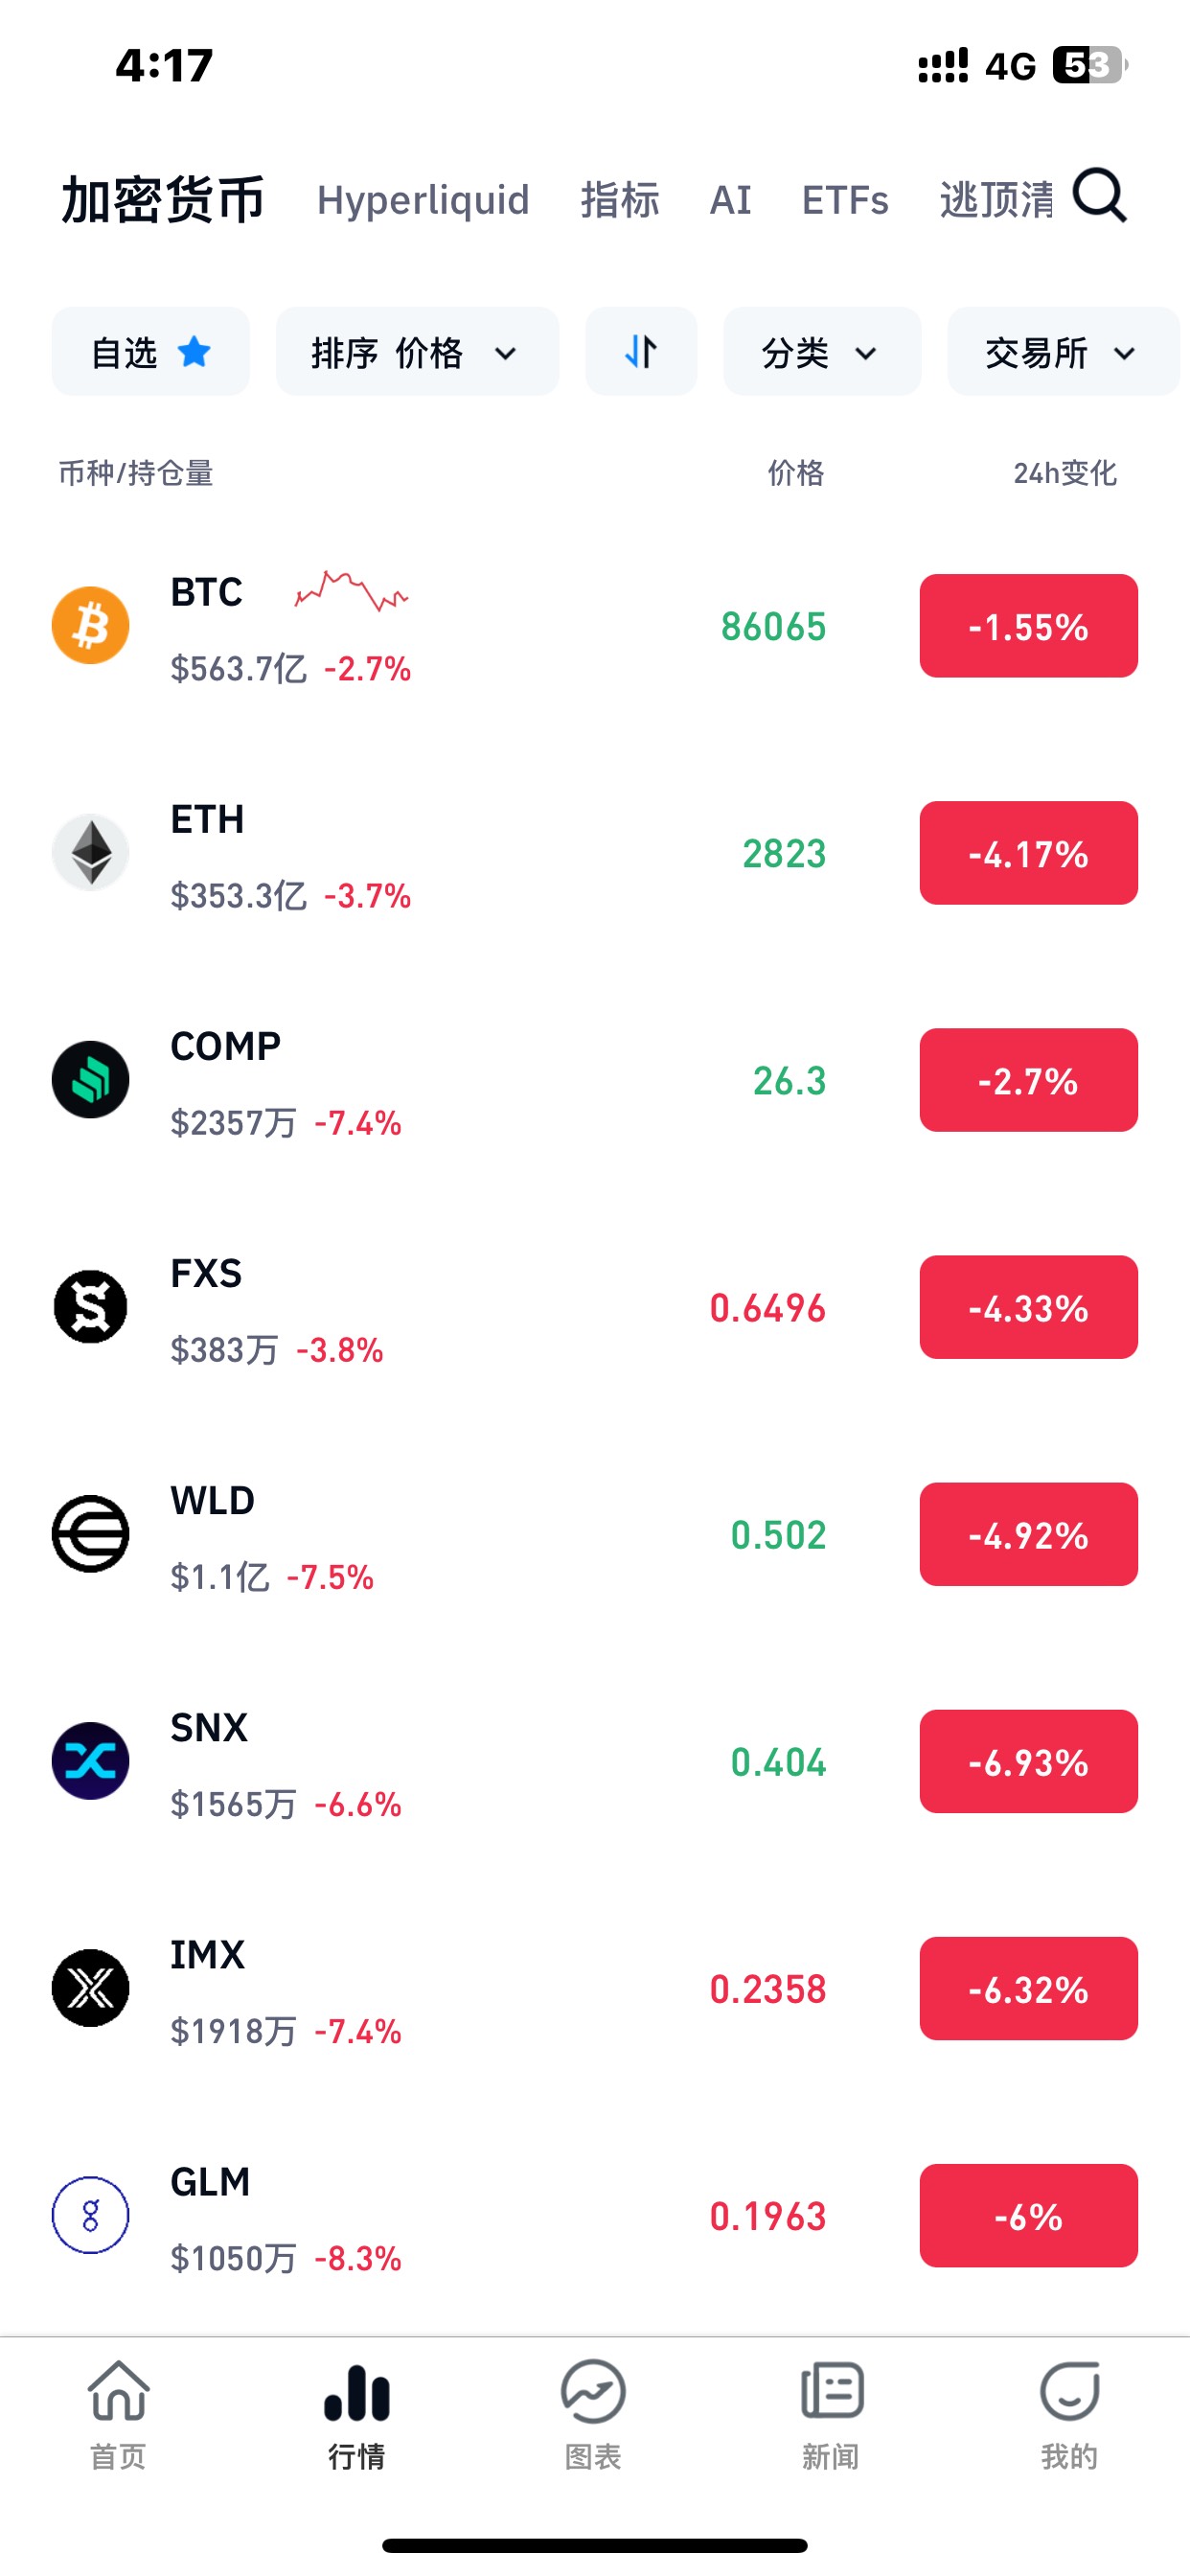Viewport: 1190px width, 2576px height.
Task: Tap the SNX coin logo
Action: (x=91, y=1761)
